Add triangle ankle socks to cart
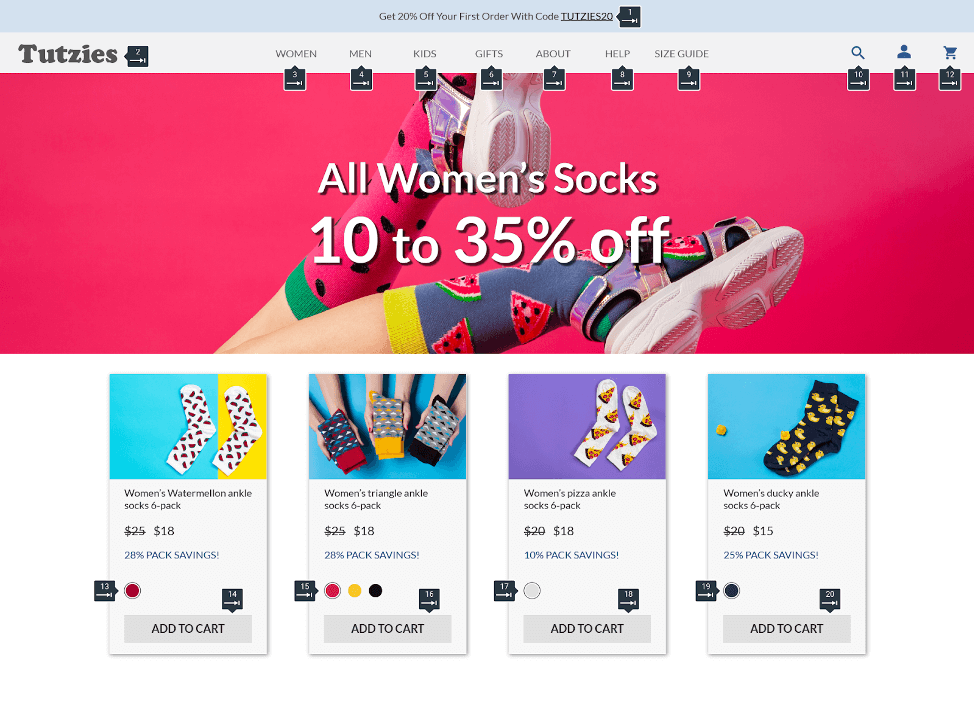Viewport: 974px width, 710px height. click(388, 629)
